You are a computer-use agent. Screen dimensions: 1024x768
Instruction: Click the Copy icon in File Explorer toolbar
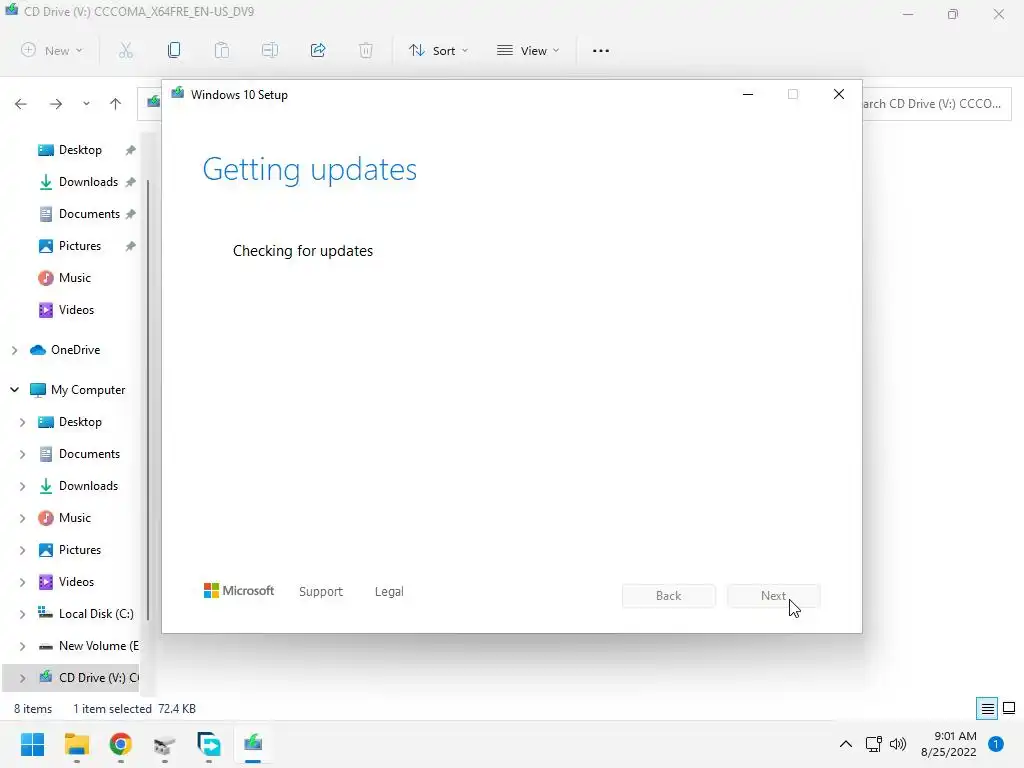pos(174,50)
